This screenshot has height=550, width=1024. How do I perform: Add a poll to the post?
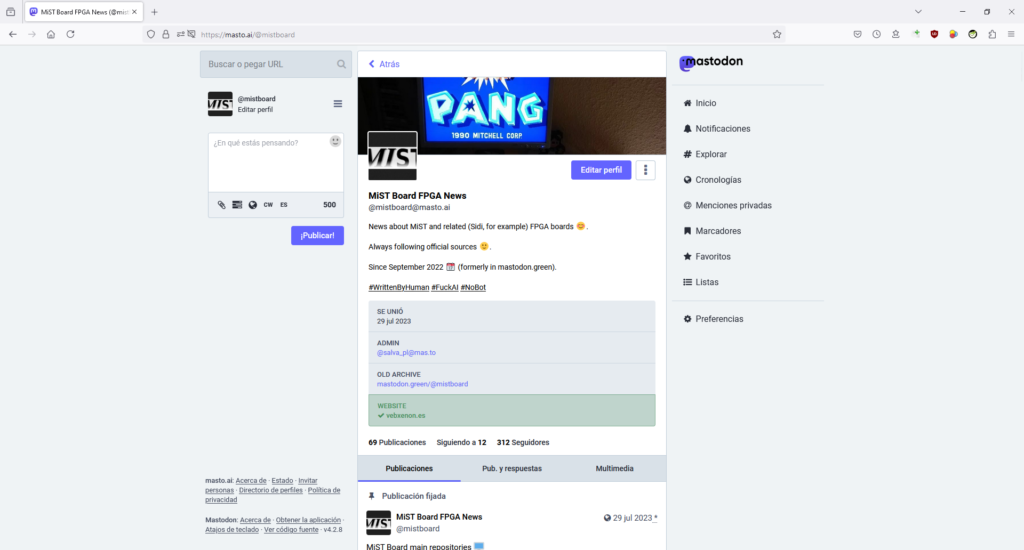pyautogui.click(x=237, y=204)
